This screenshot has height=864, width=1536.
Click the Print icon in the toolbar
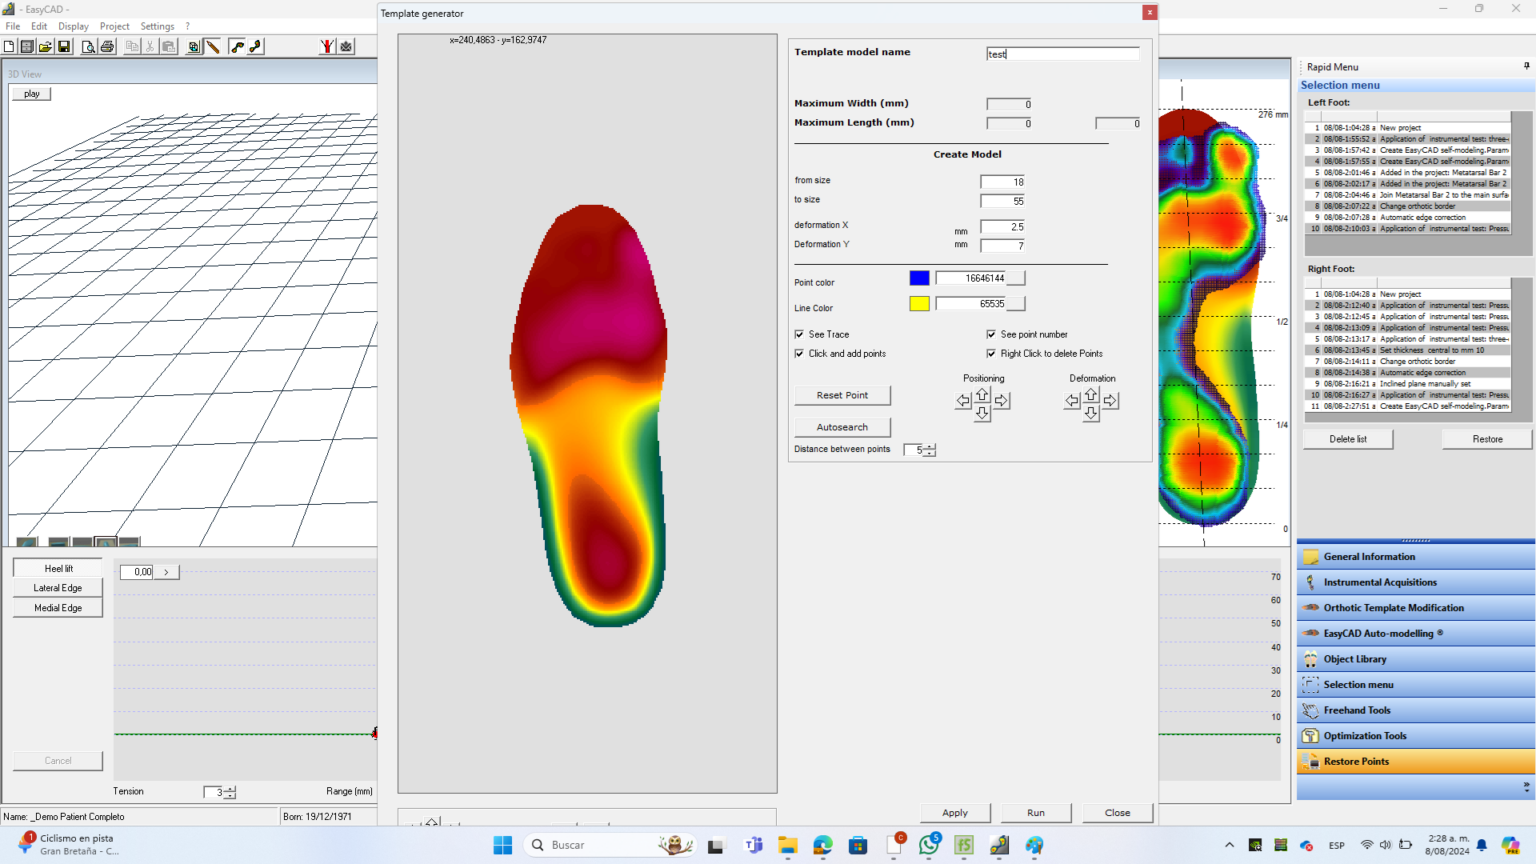coord(107,46)
